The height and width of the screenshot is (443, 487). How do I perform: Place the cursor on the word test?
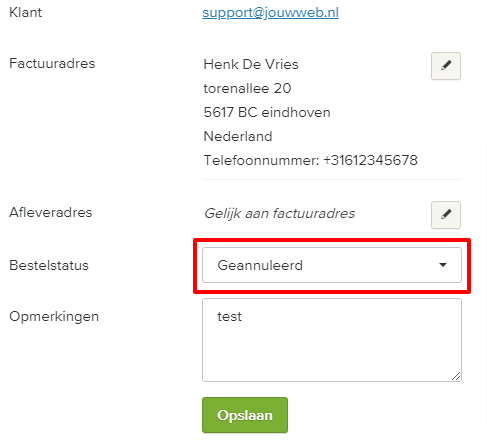click(x=229, y=316)
